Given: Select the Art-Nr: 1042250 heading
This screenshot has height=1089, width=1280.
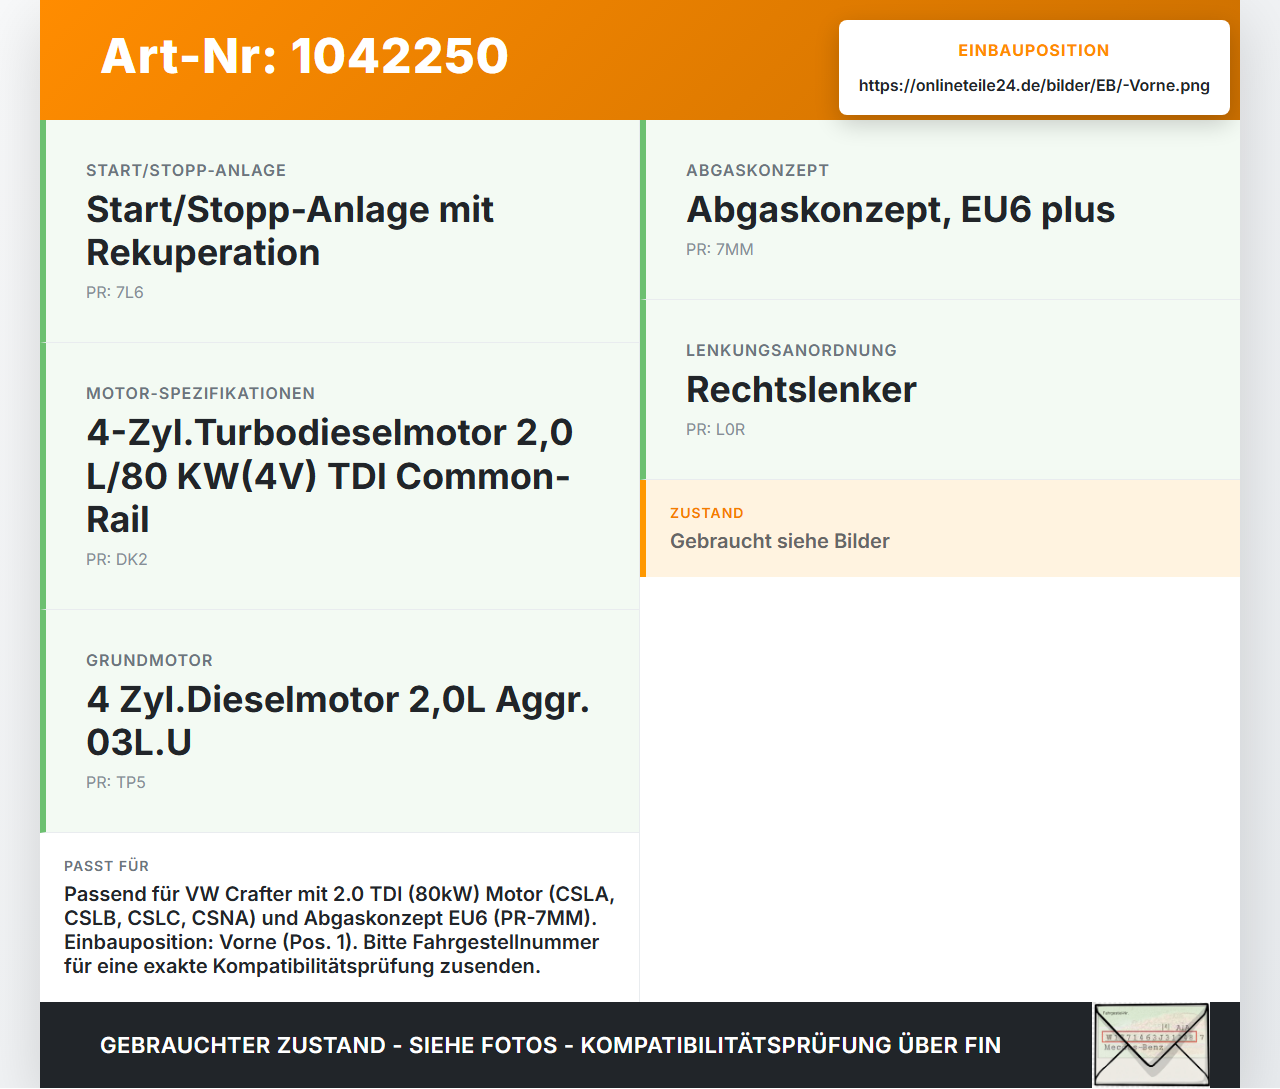Looking at the screenshot, I should [305, 56].
